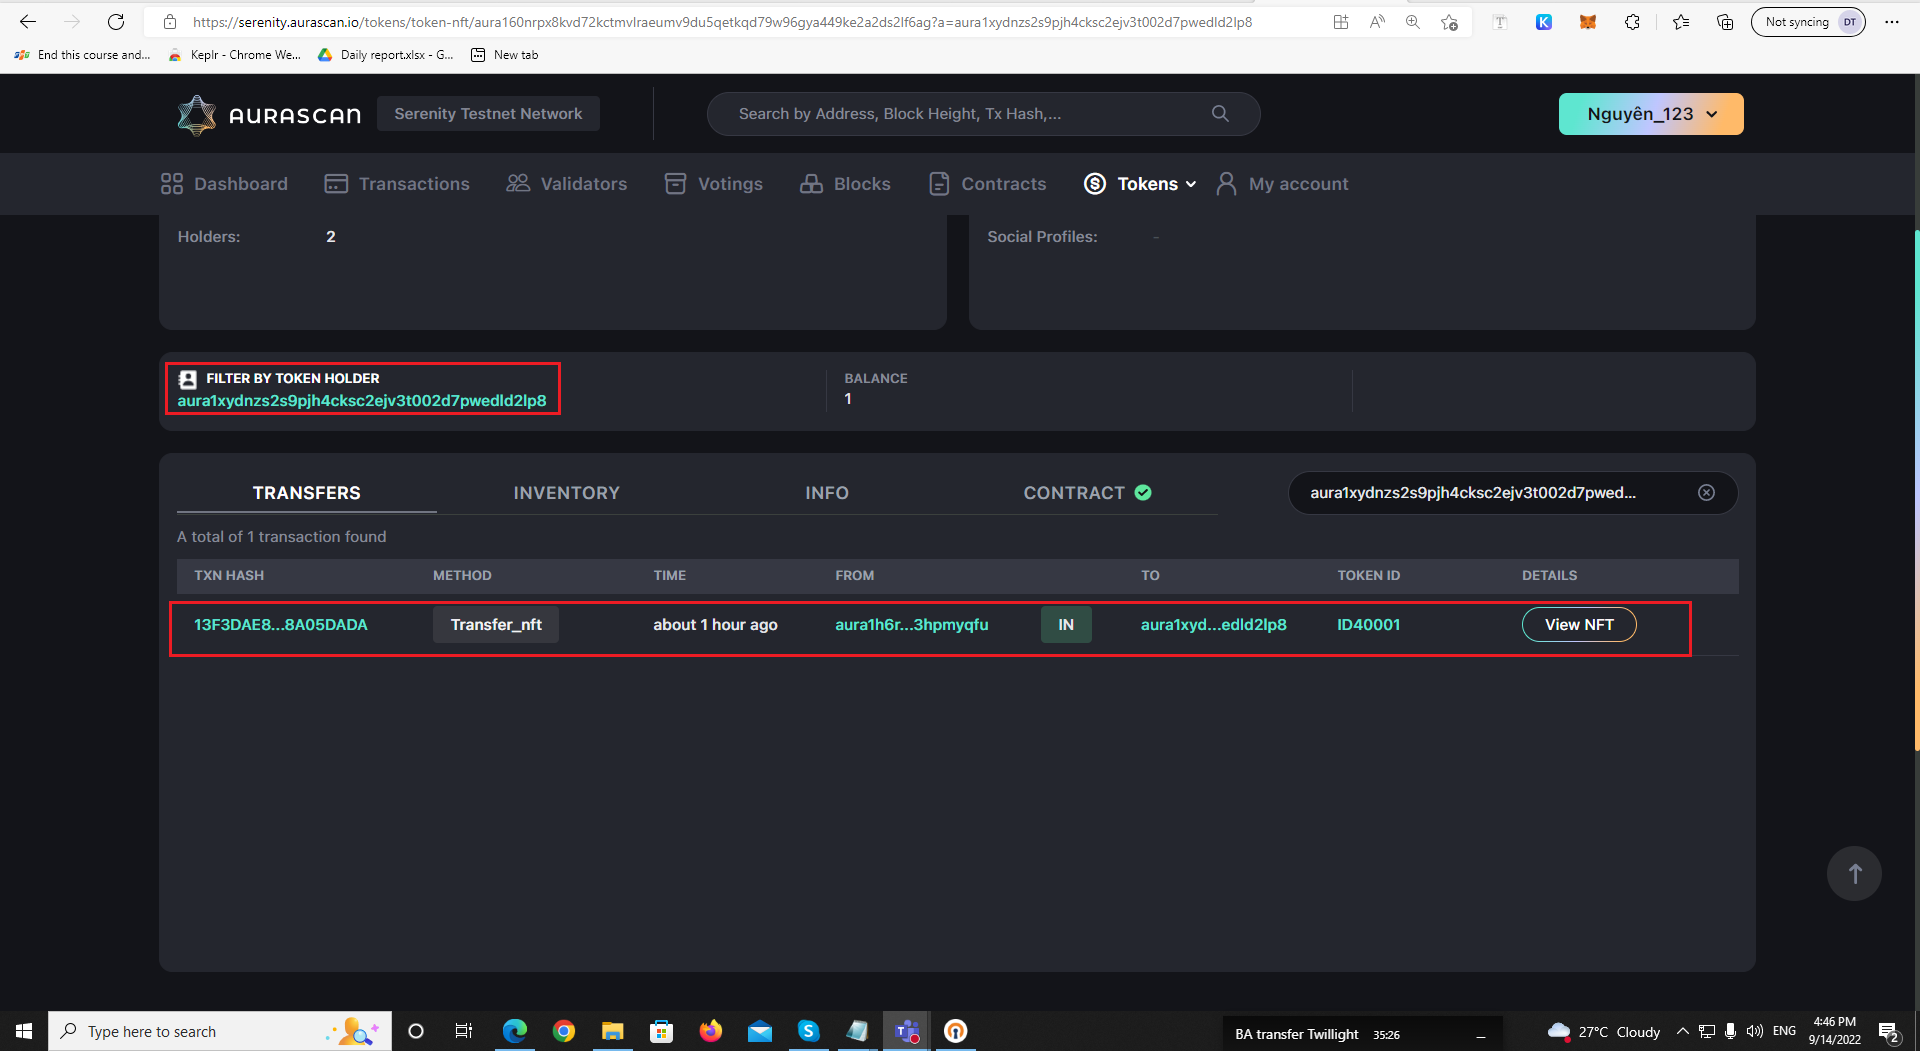Switch to the INVENTORY tab
The image size is (1920, 1051).
566,492
